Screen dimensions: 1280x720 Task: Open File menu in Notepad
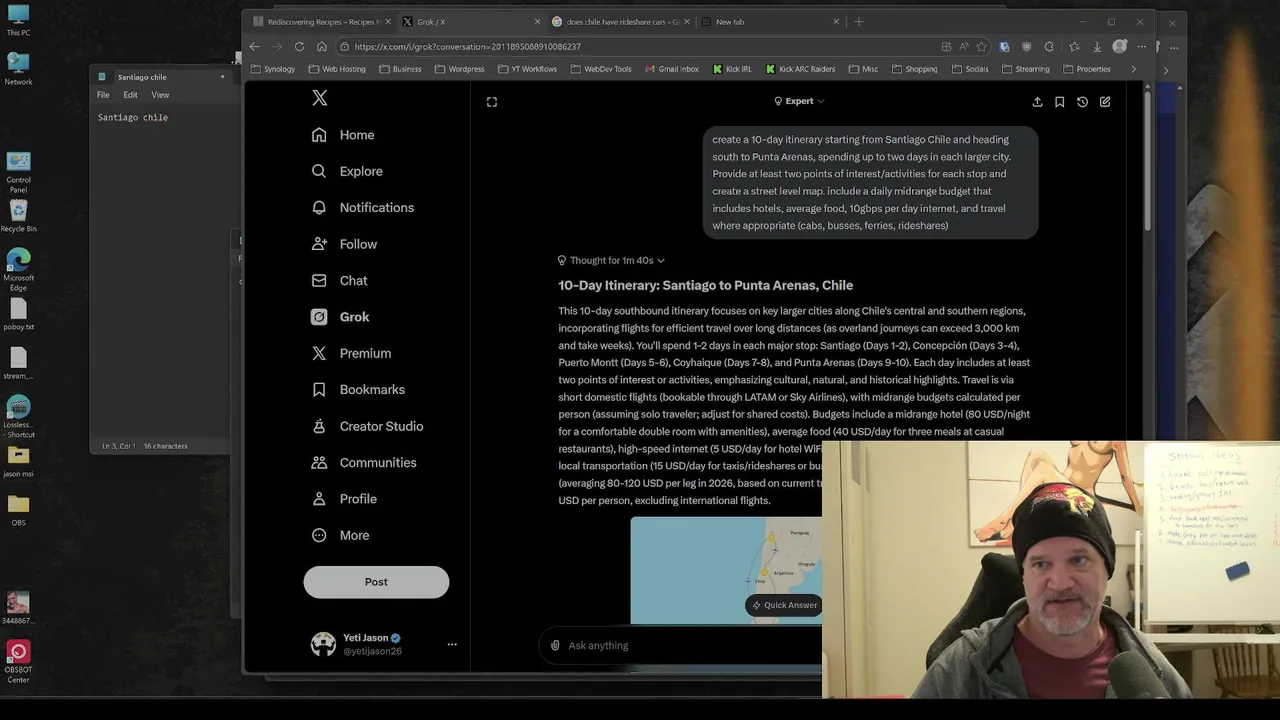tap(103, 95)
